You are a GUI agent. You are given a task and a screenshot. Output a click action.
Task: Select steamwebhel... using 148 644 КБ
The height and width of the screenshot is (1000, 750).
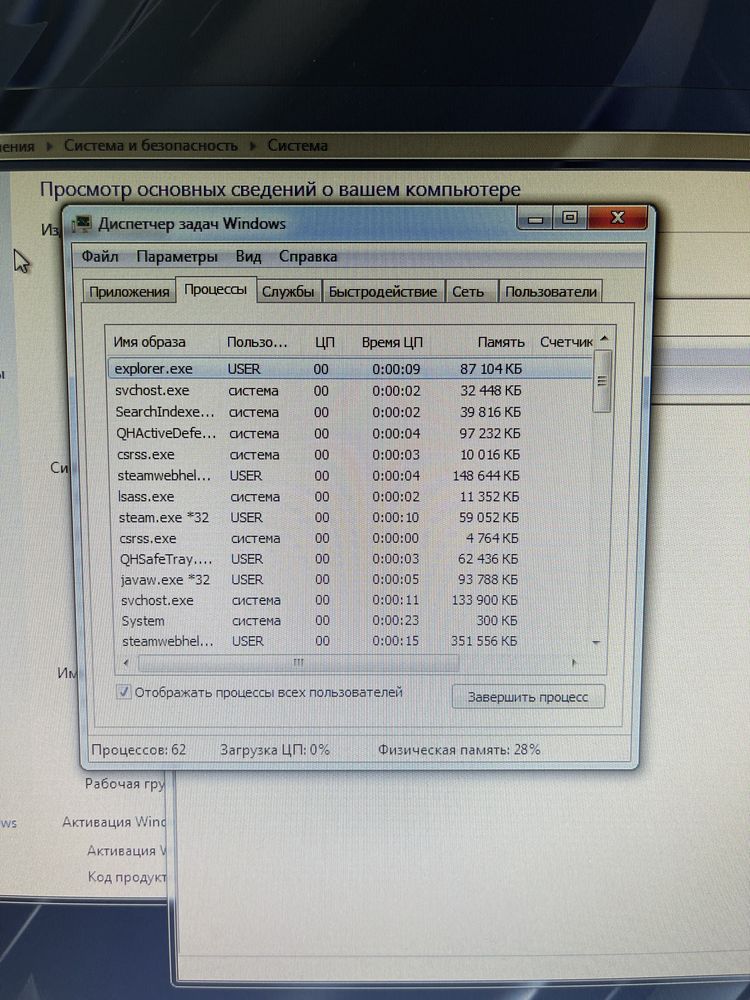351,476
